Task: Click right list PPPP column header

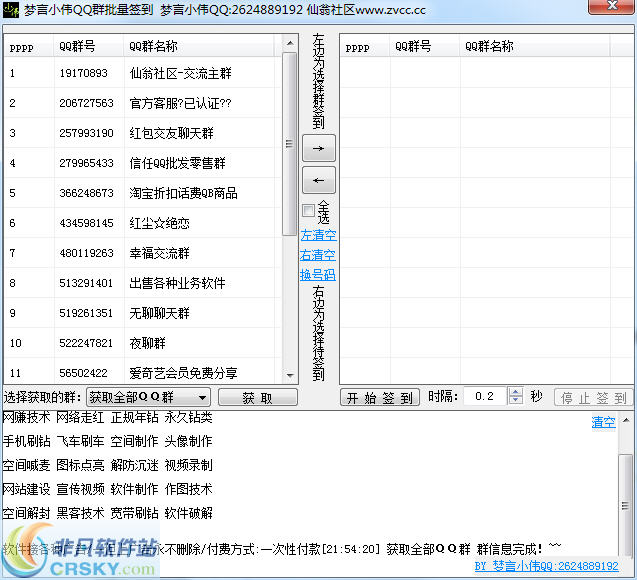Action: (x=365, y=46)
